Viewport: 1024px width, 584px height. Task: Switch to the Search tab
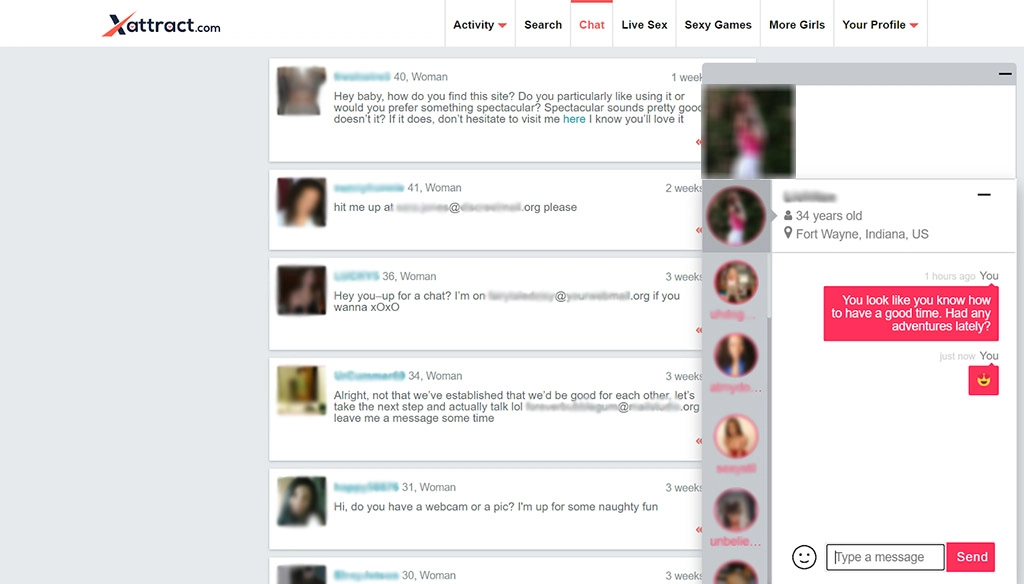click(543, 23)
